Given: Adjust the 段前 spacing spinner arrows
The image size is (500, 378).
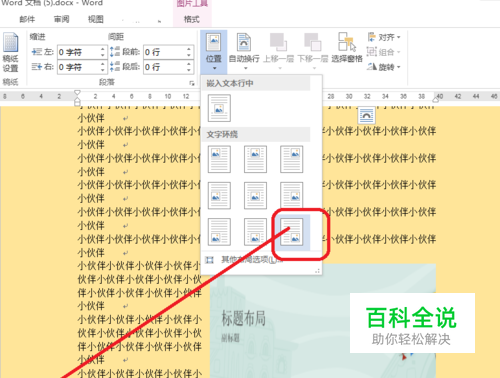Looking at the screenshot, I should [x=189, y=52].
